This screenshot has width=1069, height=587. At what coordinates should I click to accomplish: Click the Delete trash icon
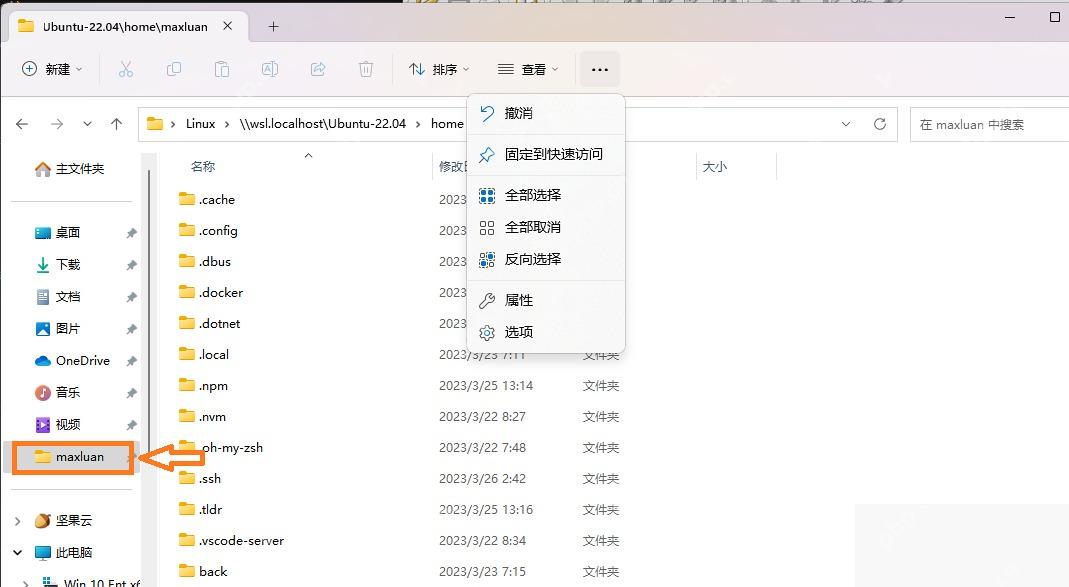click(366, 69)
